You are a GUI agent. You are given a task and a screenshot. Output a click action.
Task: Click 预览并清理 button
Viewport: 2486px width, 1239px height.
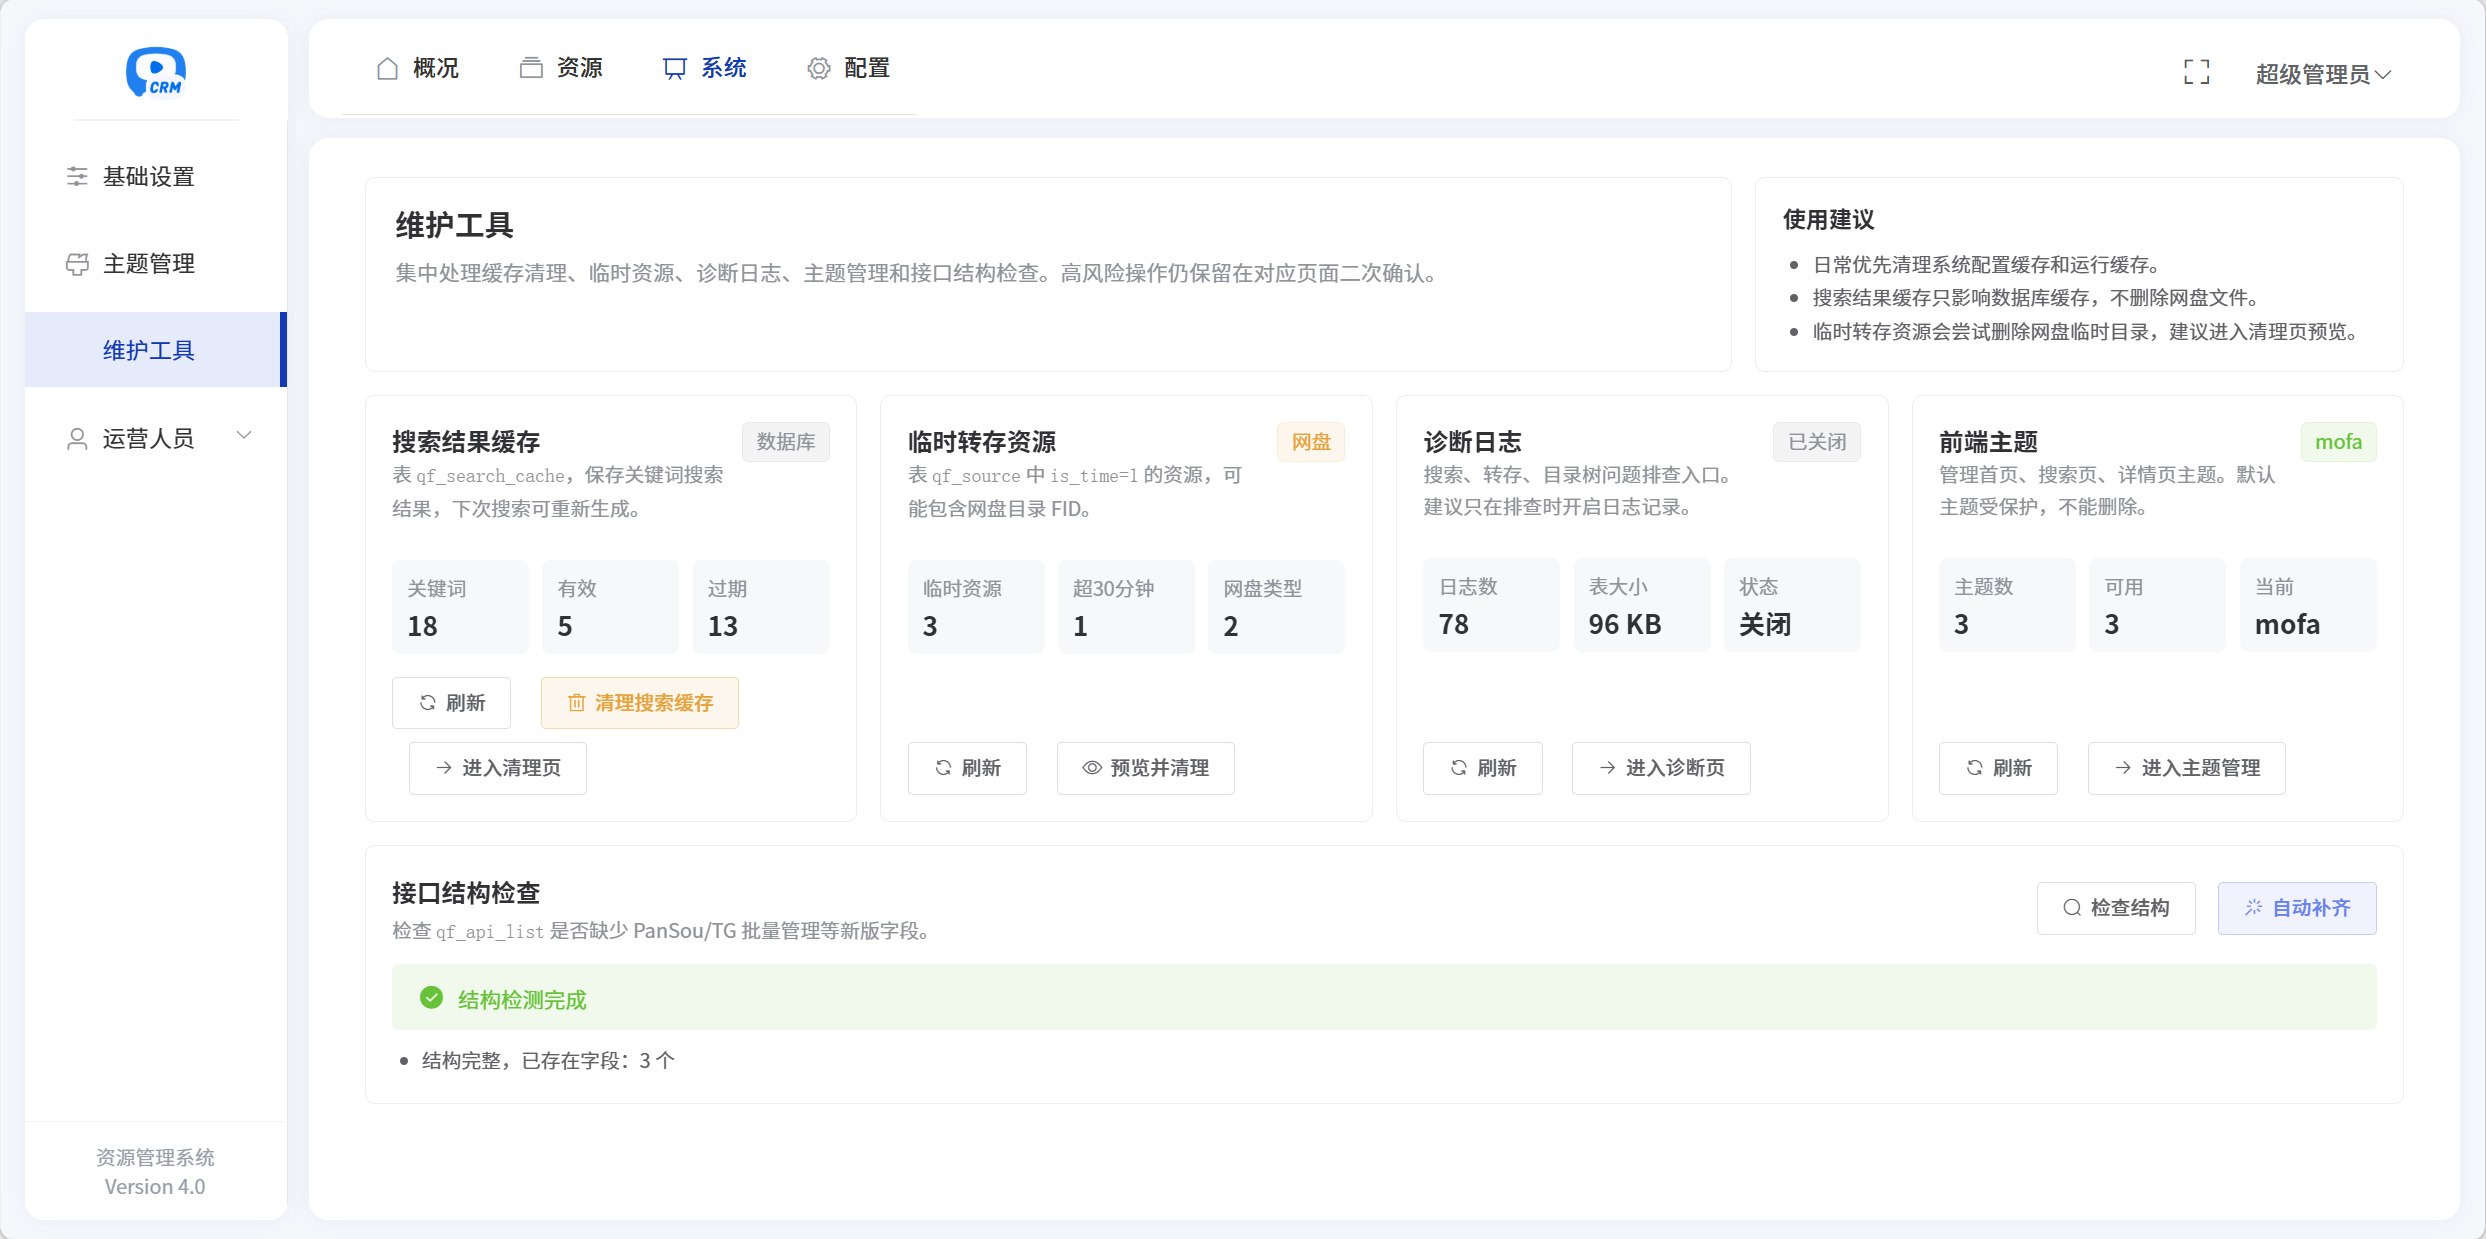point(1146,768)
